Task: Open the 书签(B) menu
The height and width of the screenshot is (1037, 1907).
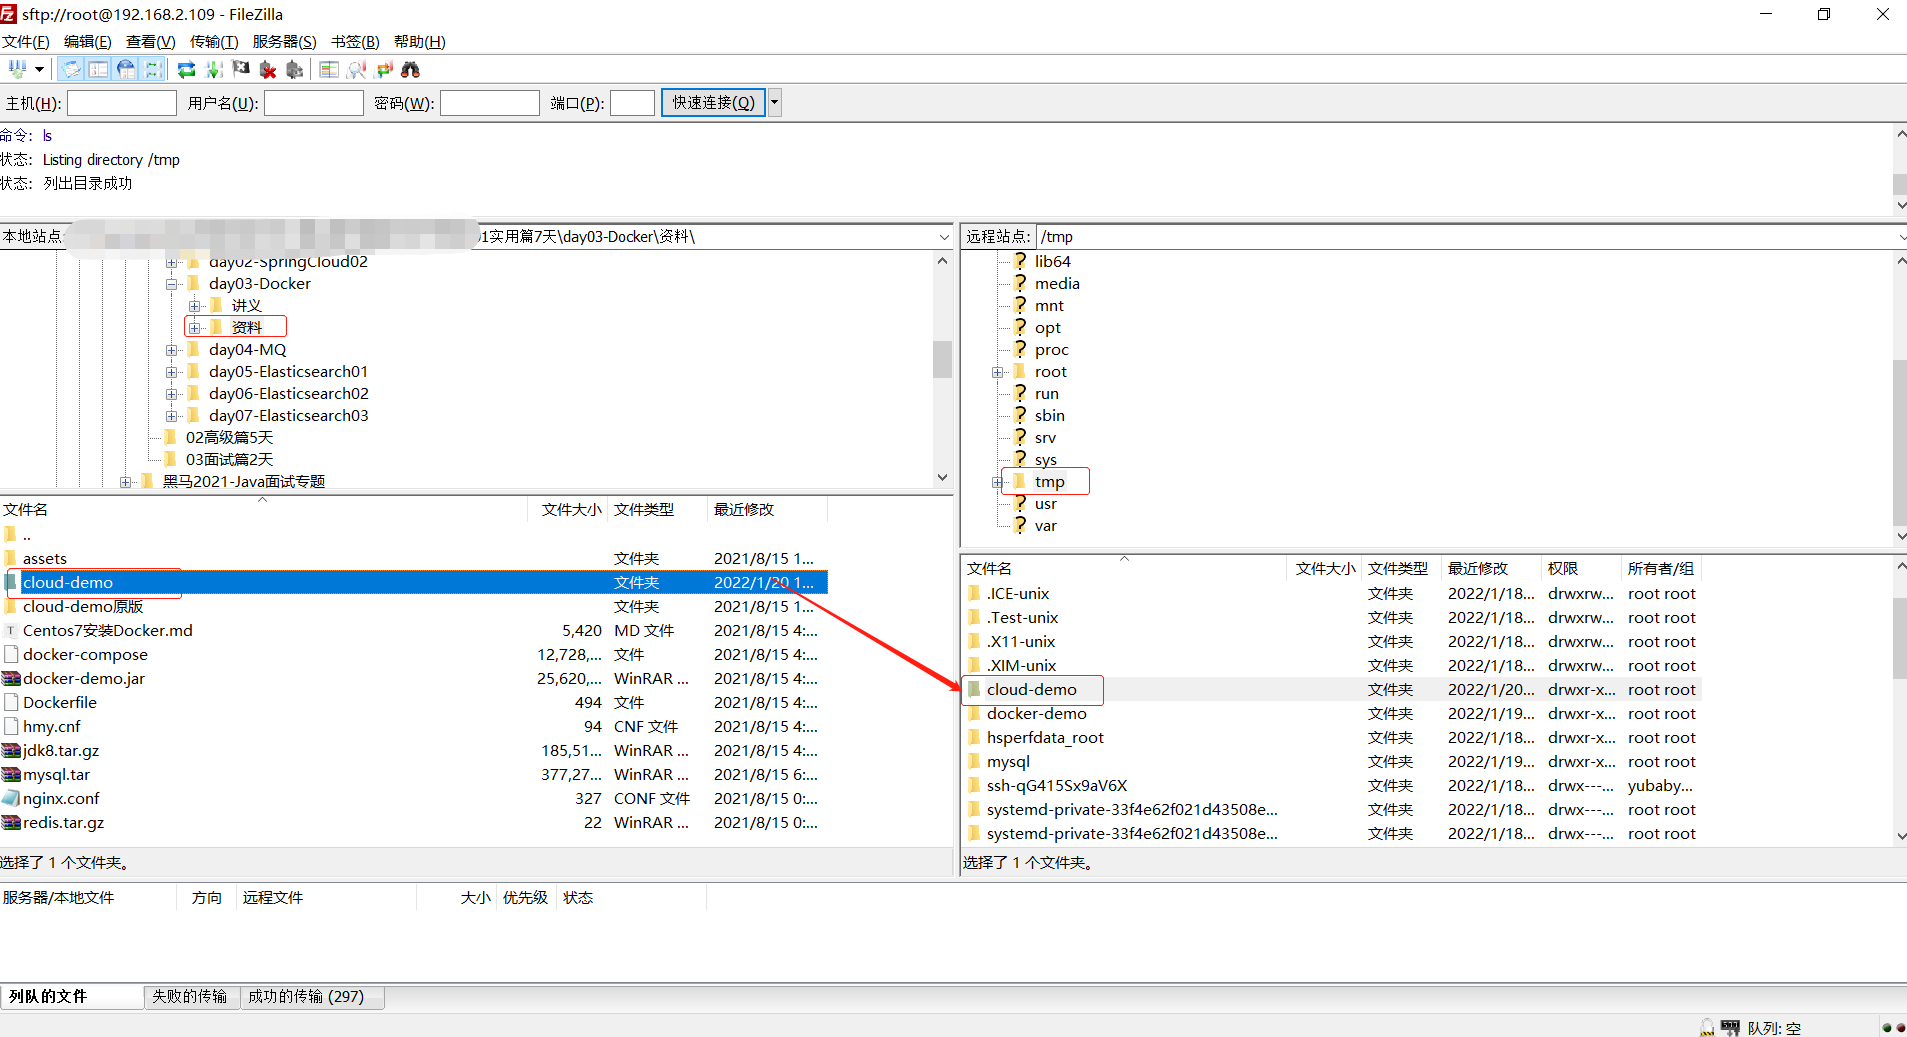Action: tap(355, 41)
